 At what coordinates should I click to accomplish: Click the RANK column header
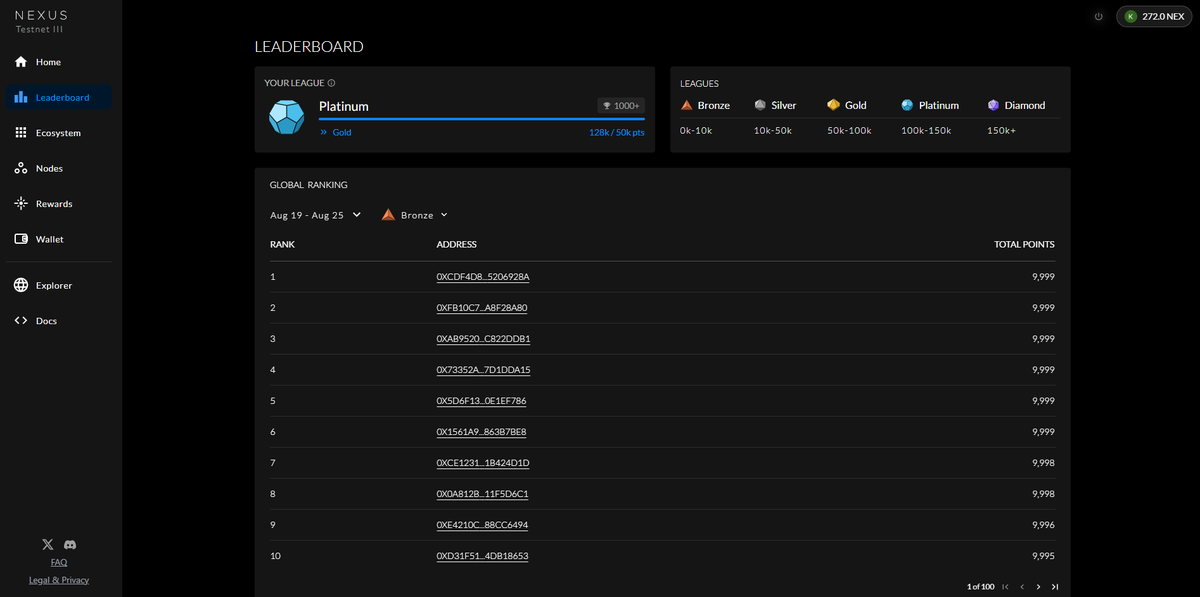point(282,244)
